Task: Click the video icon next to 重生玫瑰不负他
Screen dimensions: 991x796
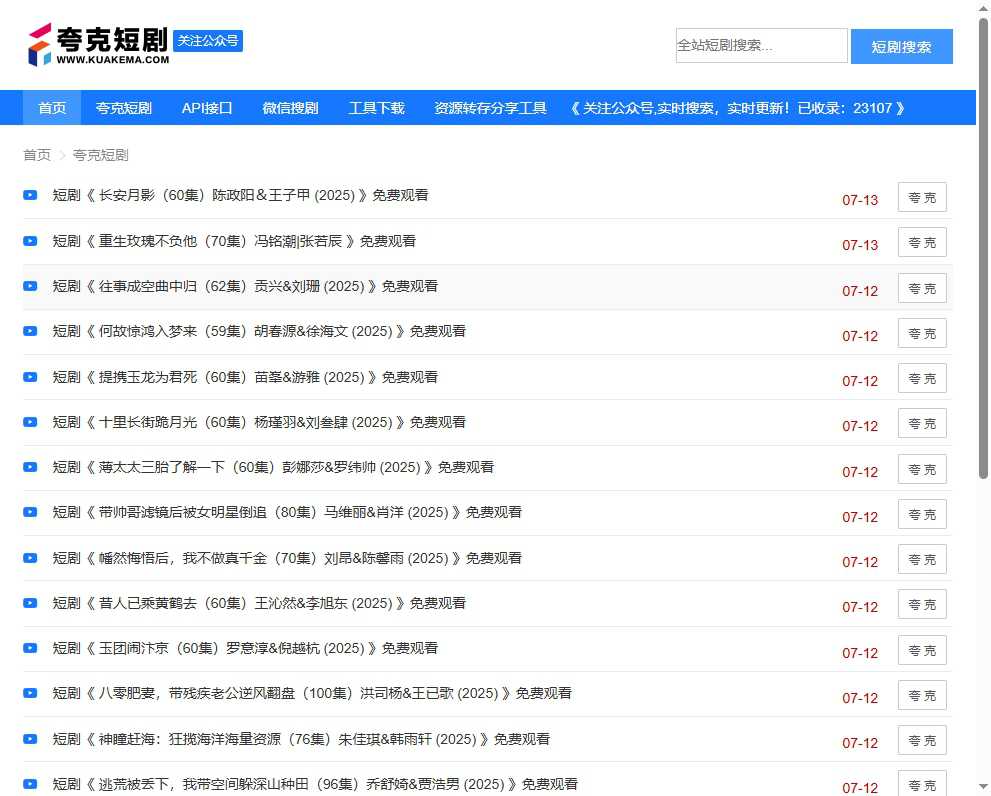Action: (29, 240)
